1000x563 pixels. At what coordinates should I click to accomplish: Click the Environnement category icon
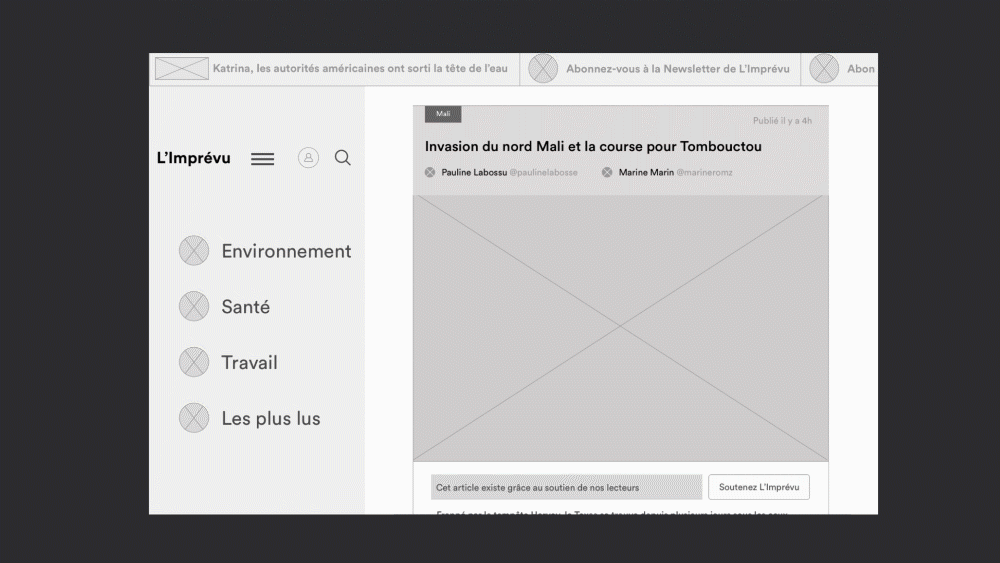194,251
